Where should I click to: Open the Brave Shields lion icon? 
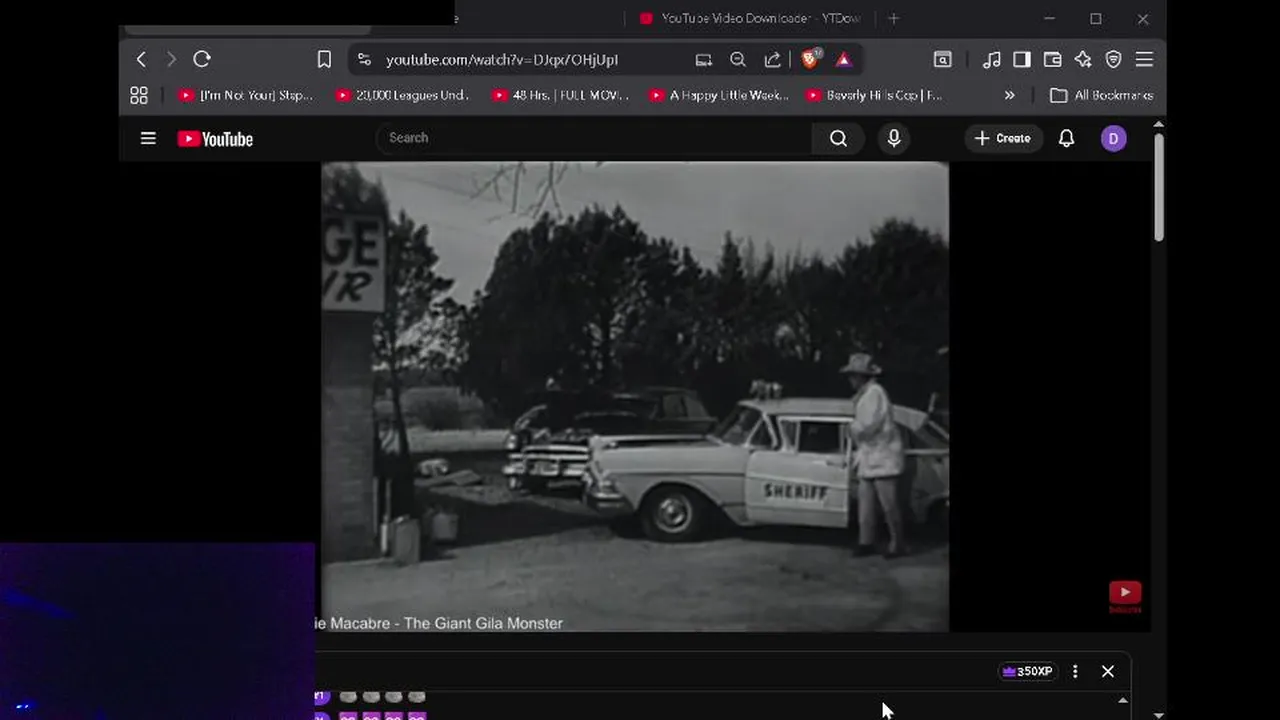click(810, 59)
